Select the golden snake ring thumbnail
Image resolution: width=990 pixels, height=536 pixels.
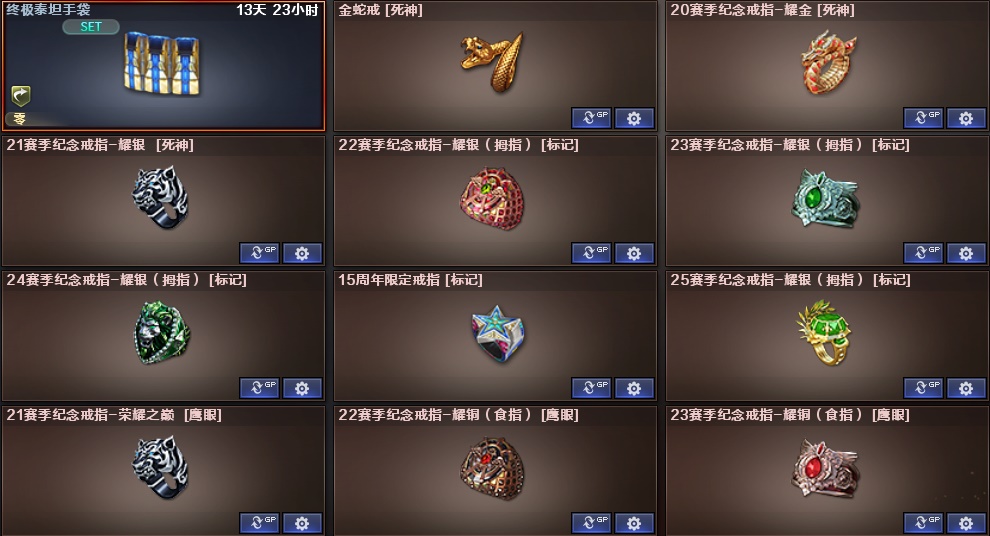coord(492,62)
